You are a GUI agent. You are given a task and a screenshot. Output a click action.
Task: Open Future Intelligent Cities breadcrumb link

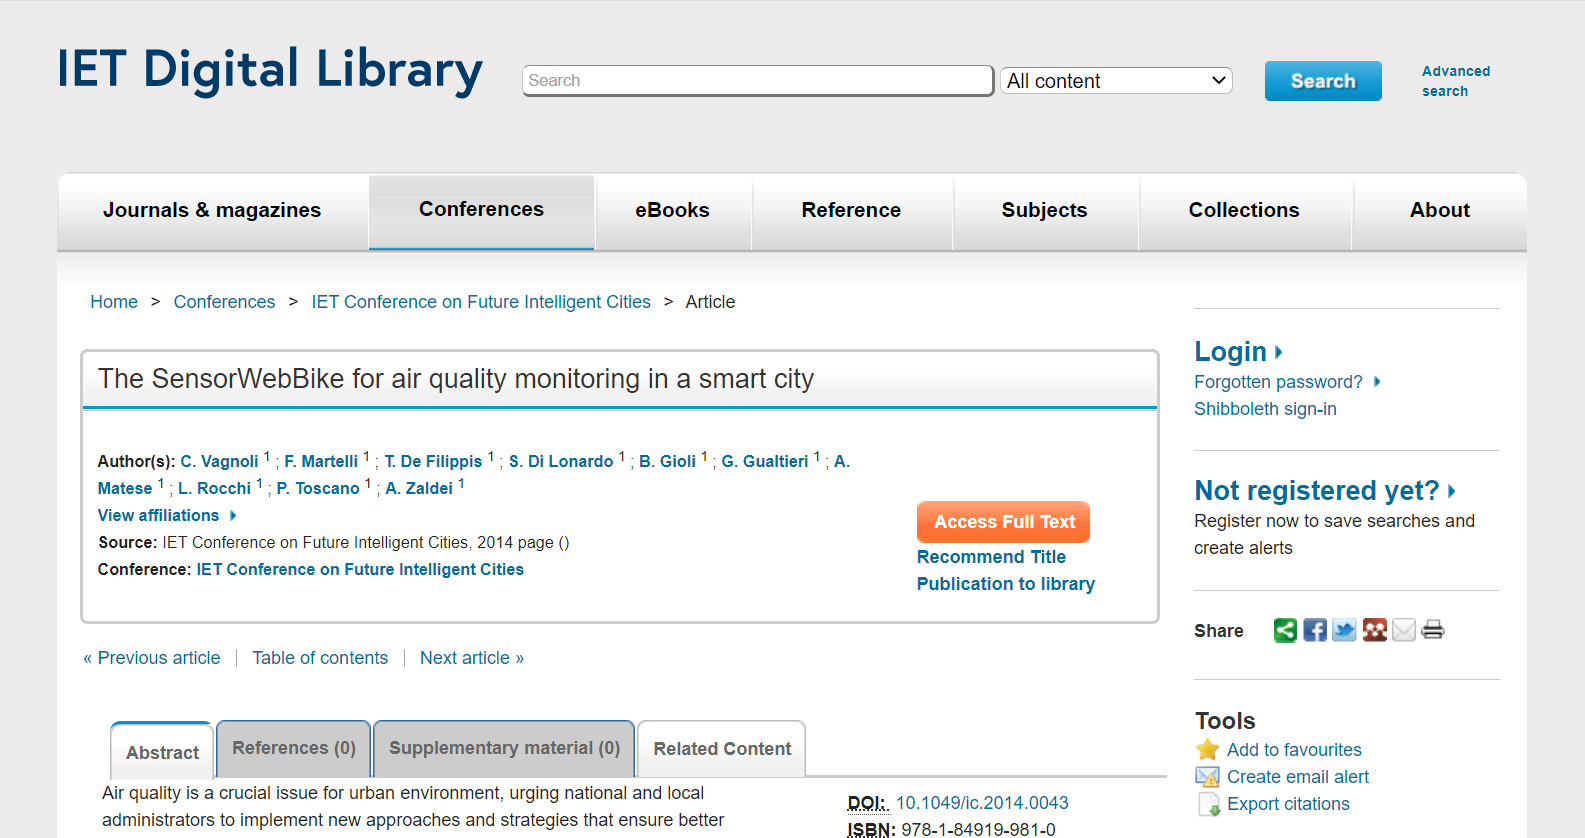(481, 302)
